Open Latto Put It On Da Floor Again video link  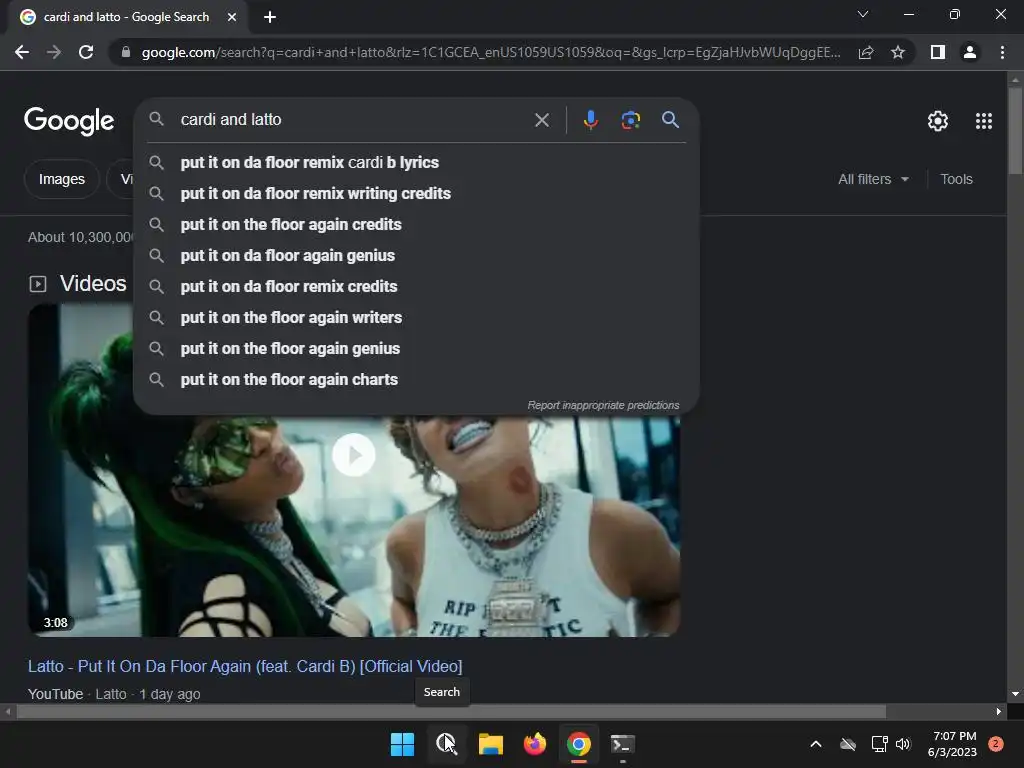tap(245, 666)
